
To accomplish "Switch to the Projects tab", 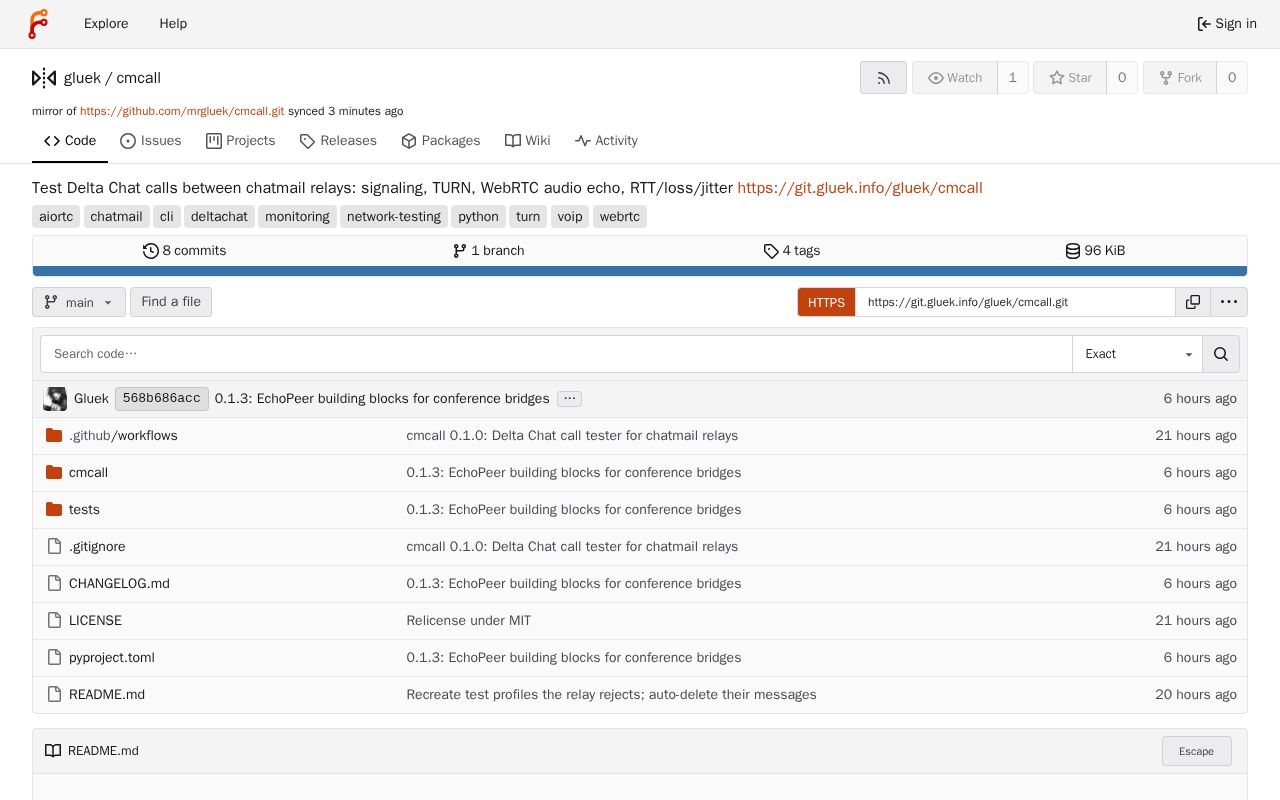I will tap(240, 141).
